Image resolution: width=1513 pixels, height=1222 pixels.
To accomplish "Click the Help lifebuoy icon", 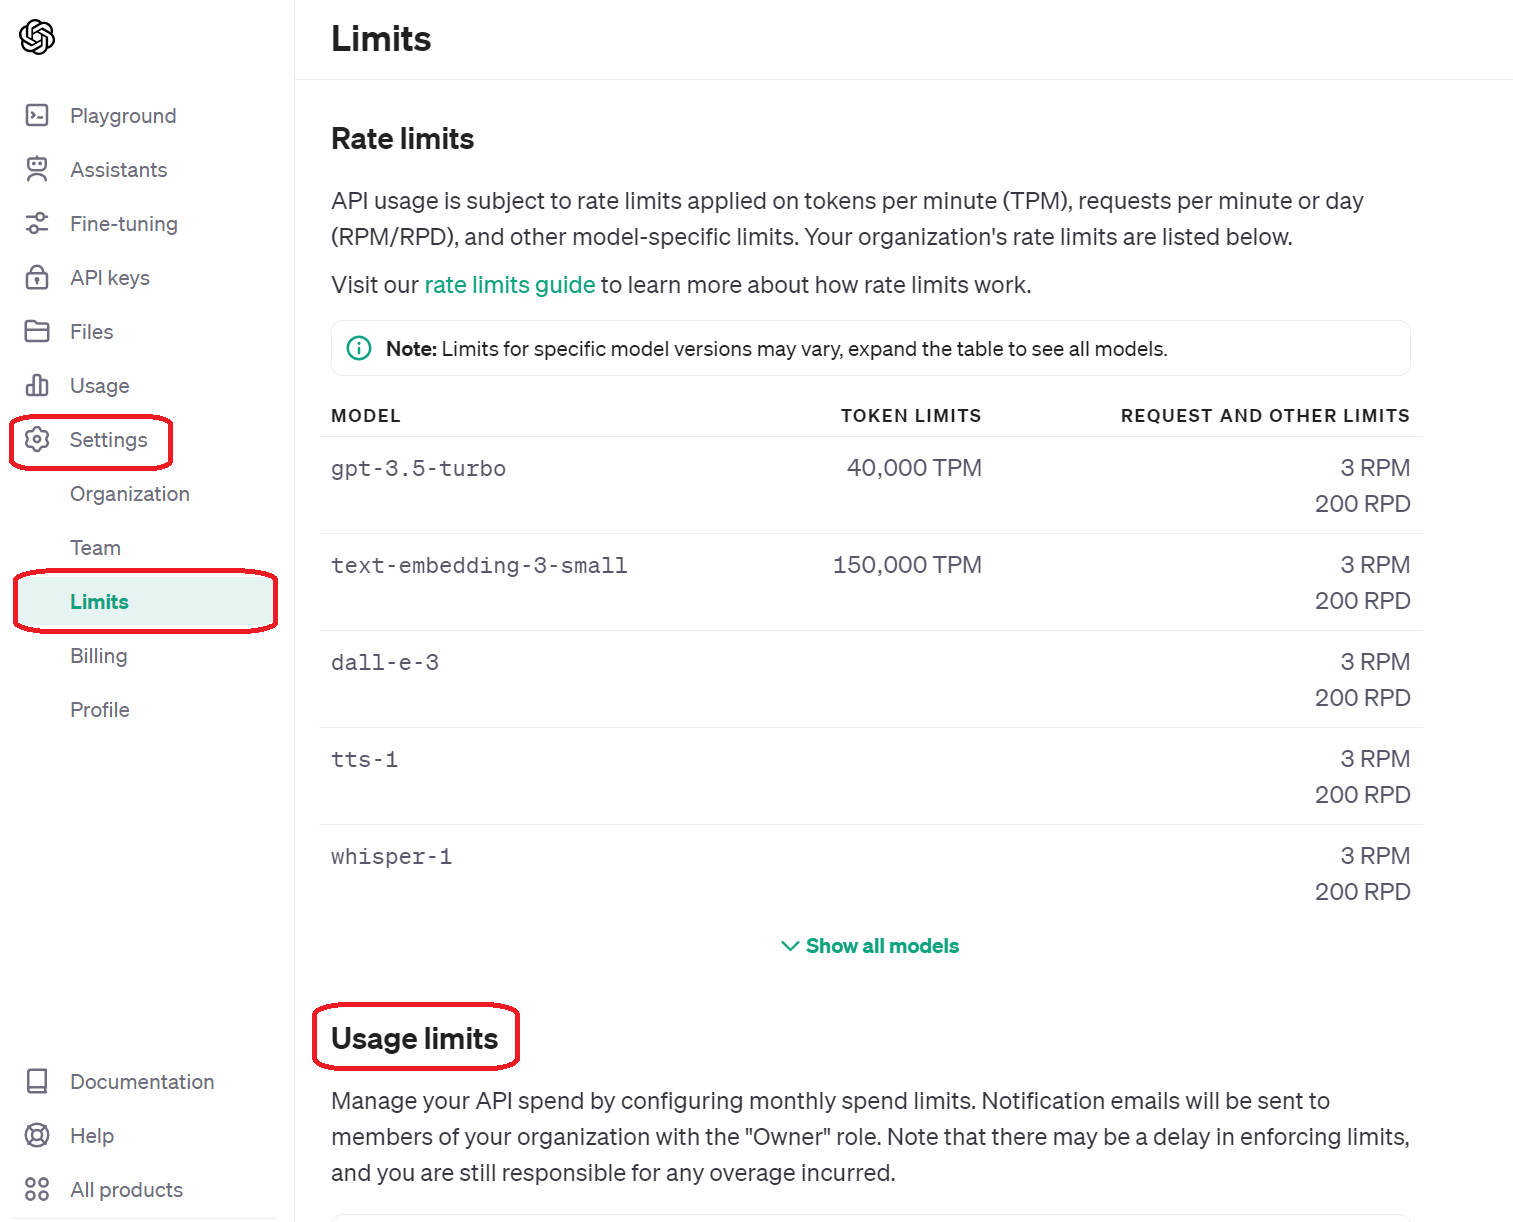I will 37,1136.
